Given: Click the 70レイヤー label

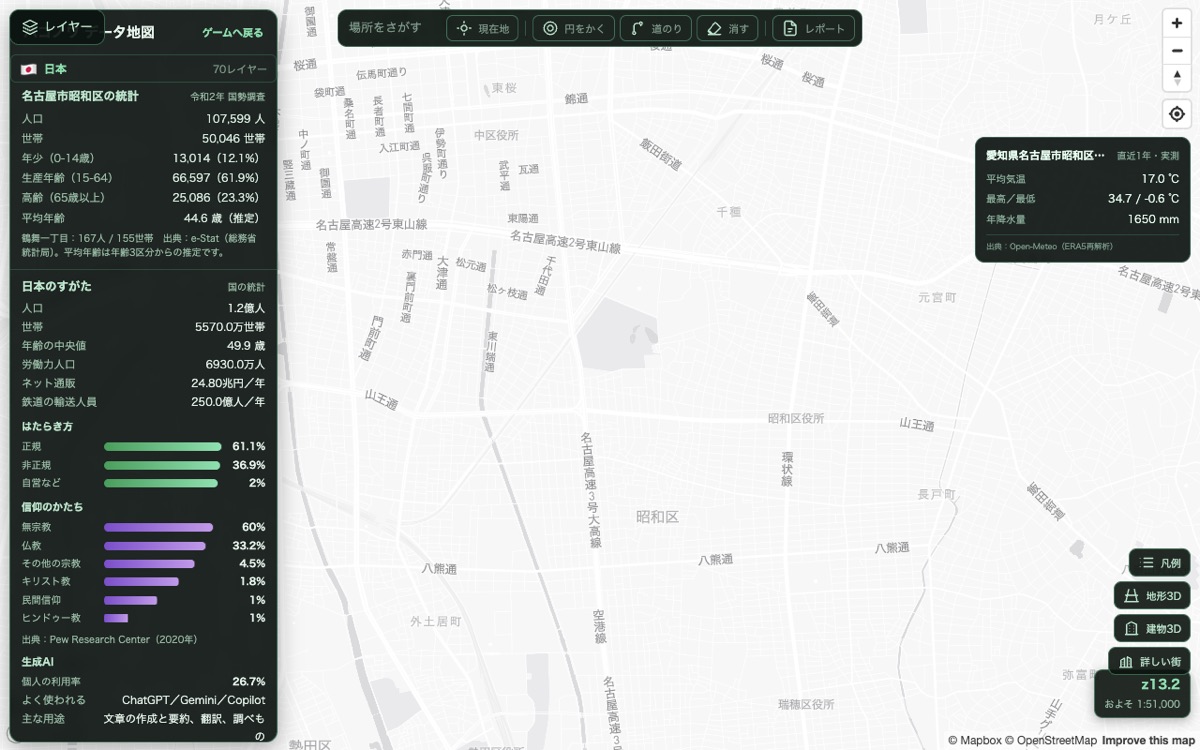Looking at the screenshot, I should (x=240, y=69).
